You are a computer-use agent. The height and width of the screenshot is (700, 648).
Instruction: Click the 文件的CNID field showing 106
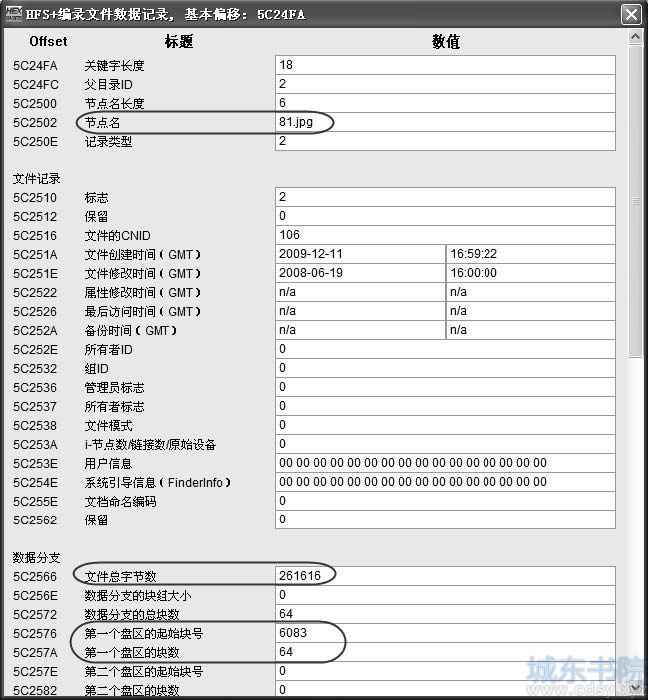click(445, 235)
